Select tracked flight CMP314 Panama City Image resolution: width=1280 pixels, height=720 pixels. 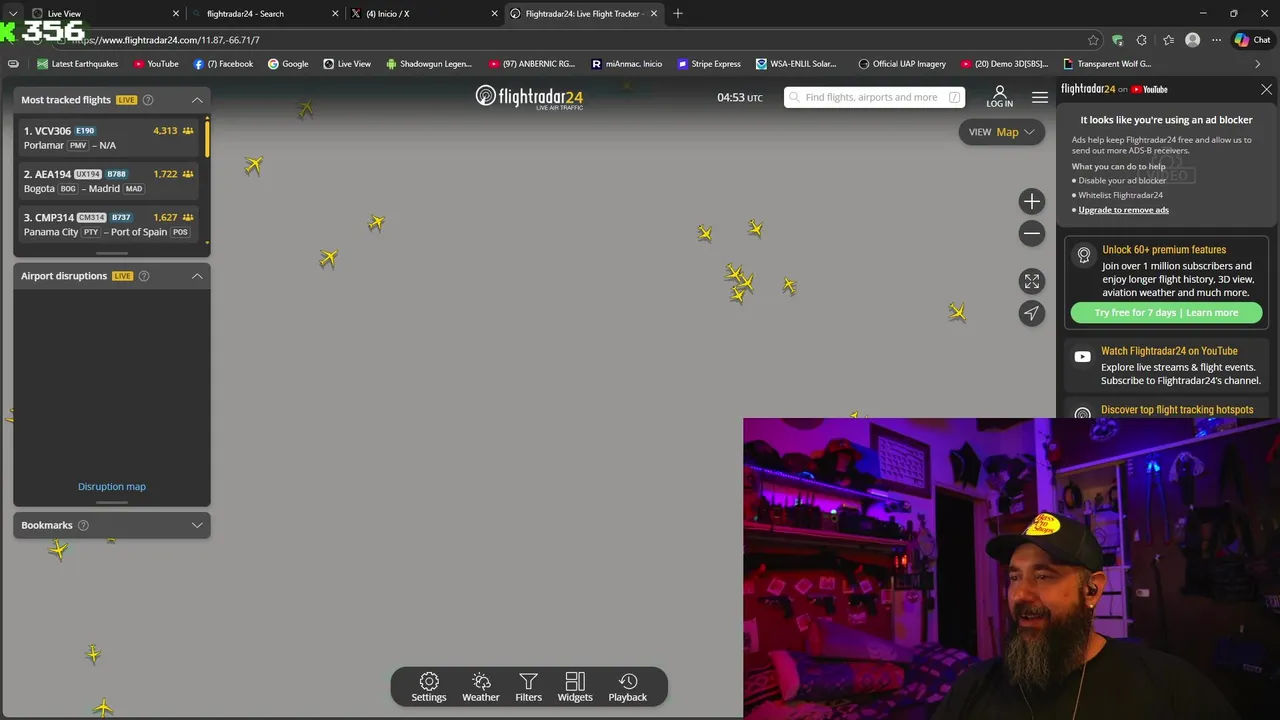tap(109, 224)
